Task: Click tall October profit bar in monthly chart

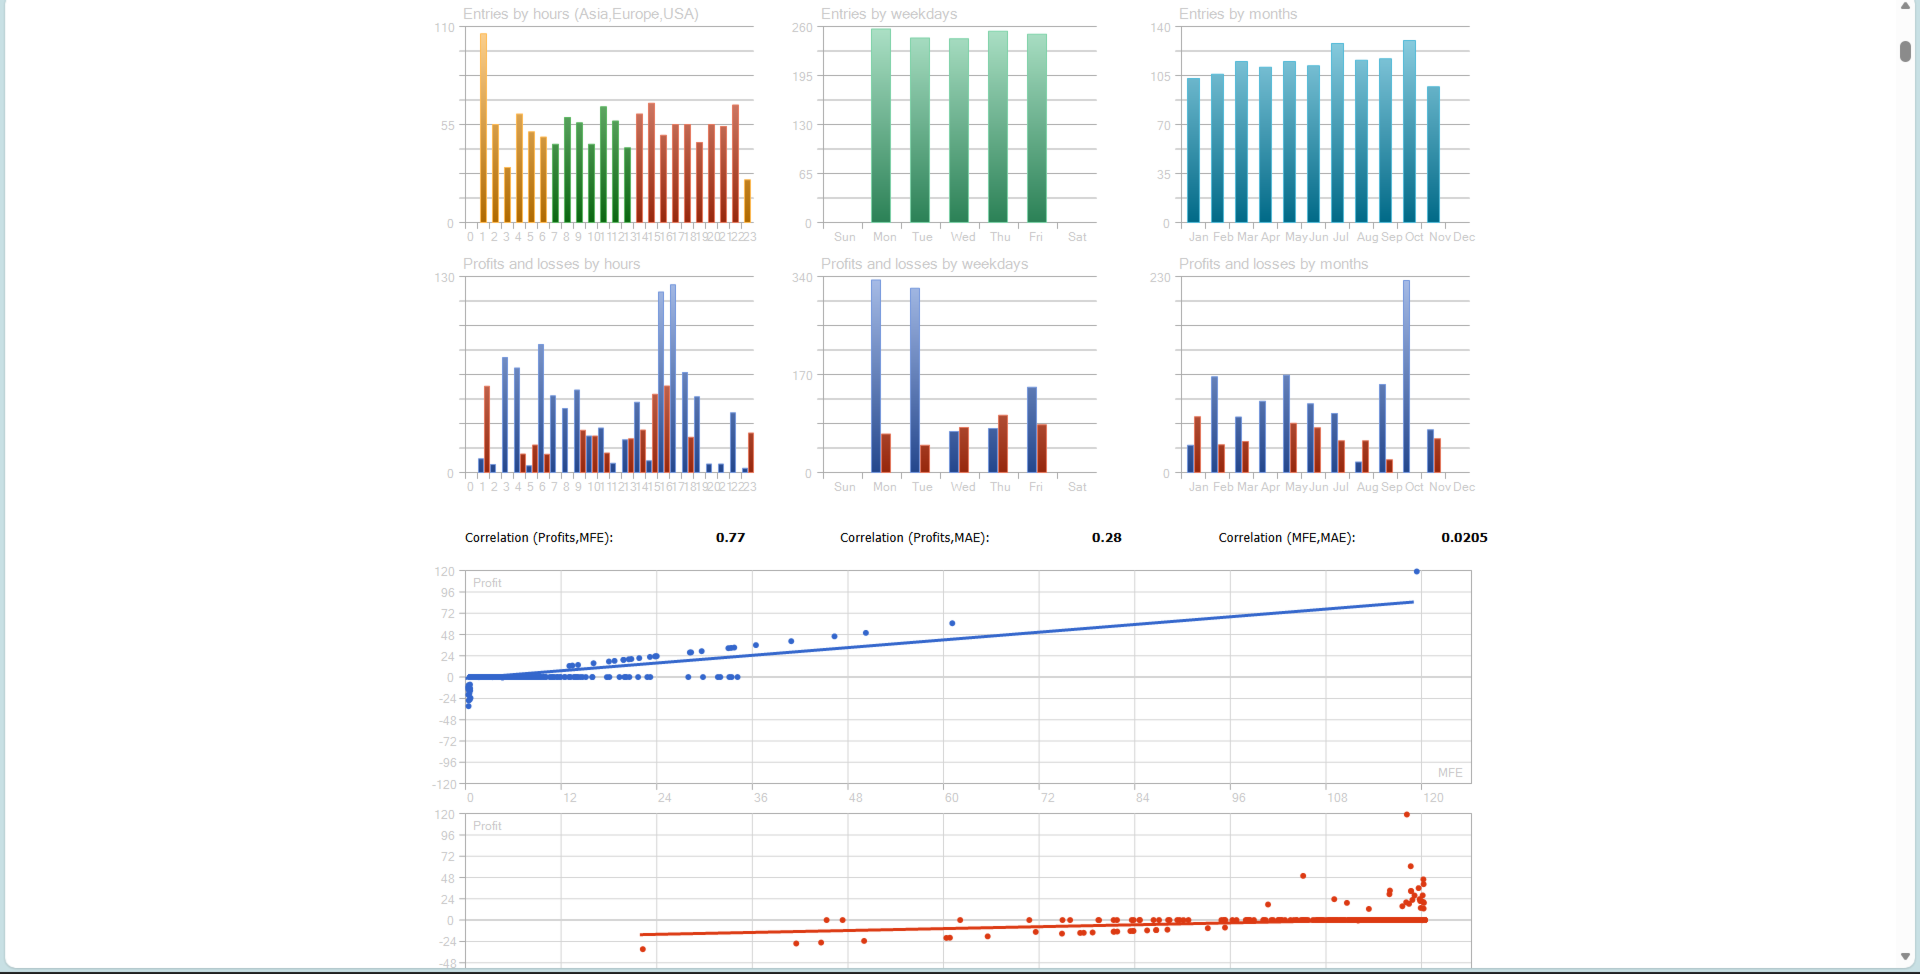Action: click(x=1406, y=376)
